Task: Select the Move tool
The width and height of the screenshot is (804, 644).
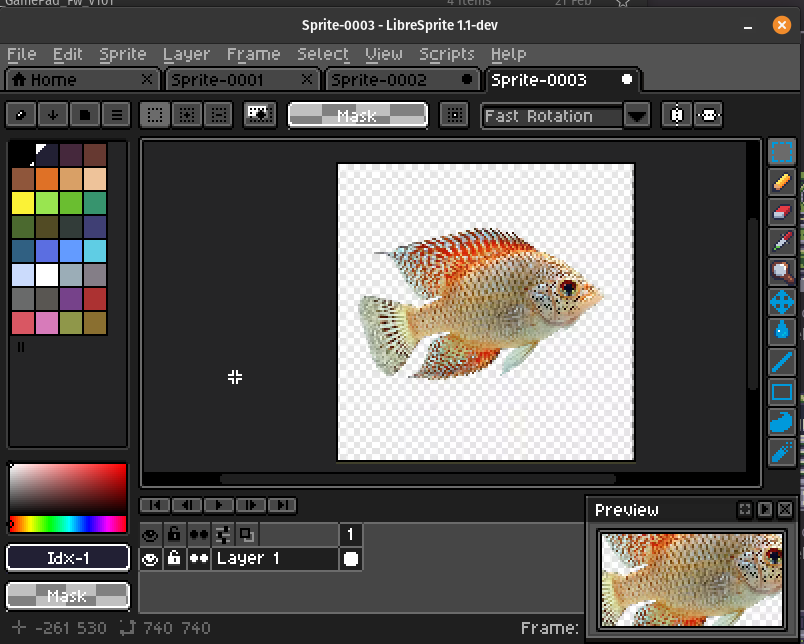Action: coord(782,301)
